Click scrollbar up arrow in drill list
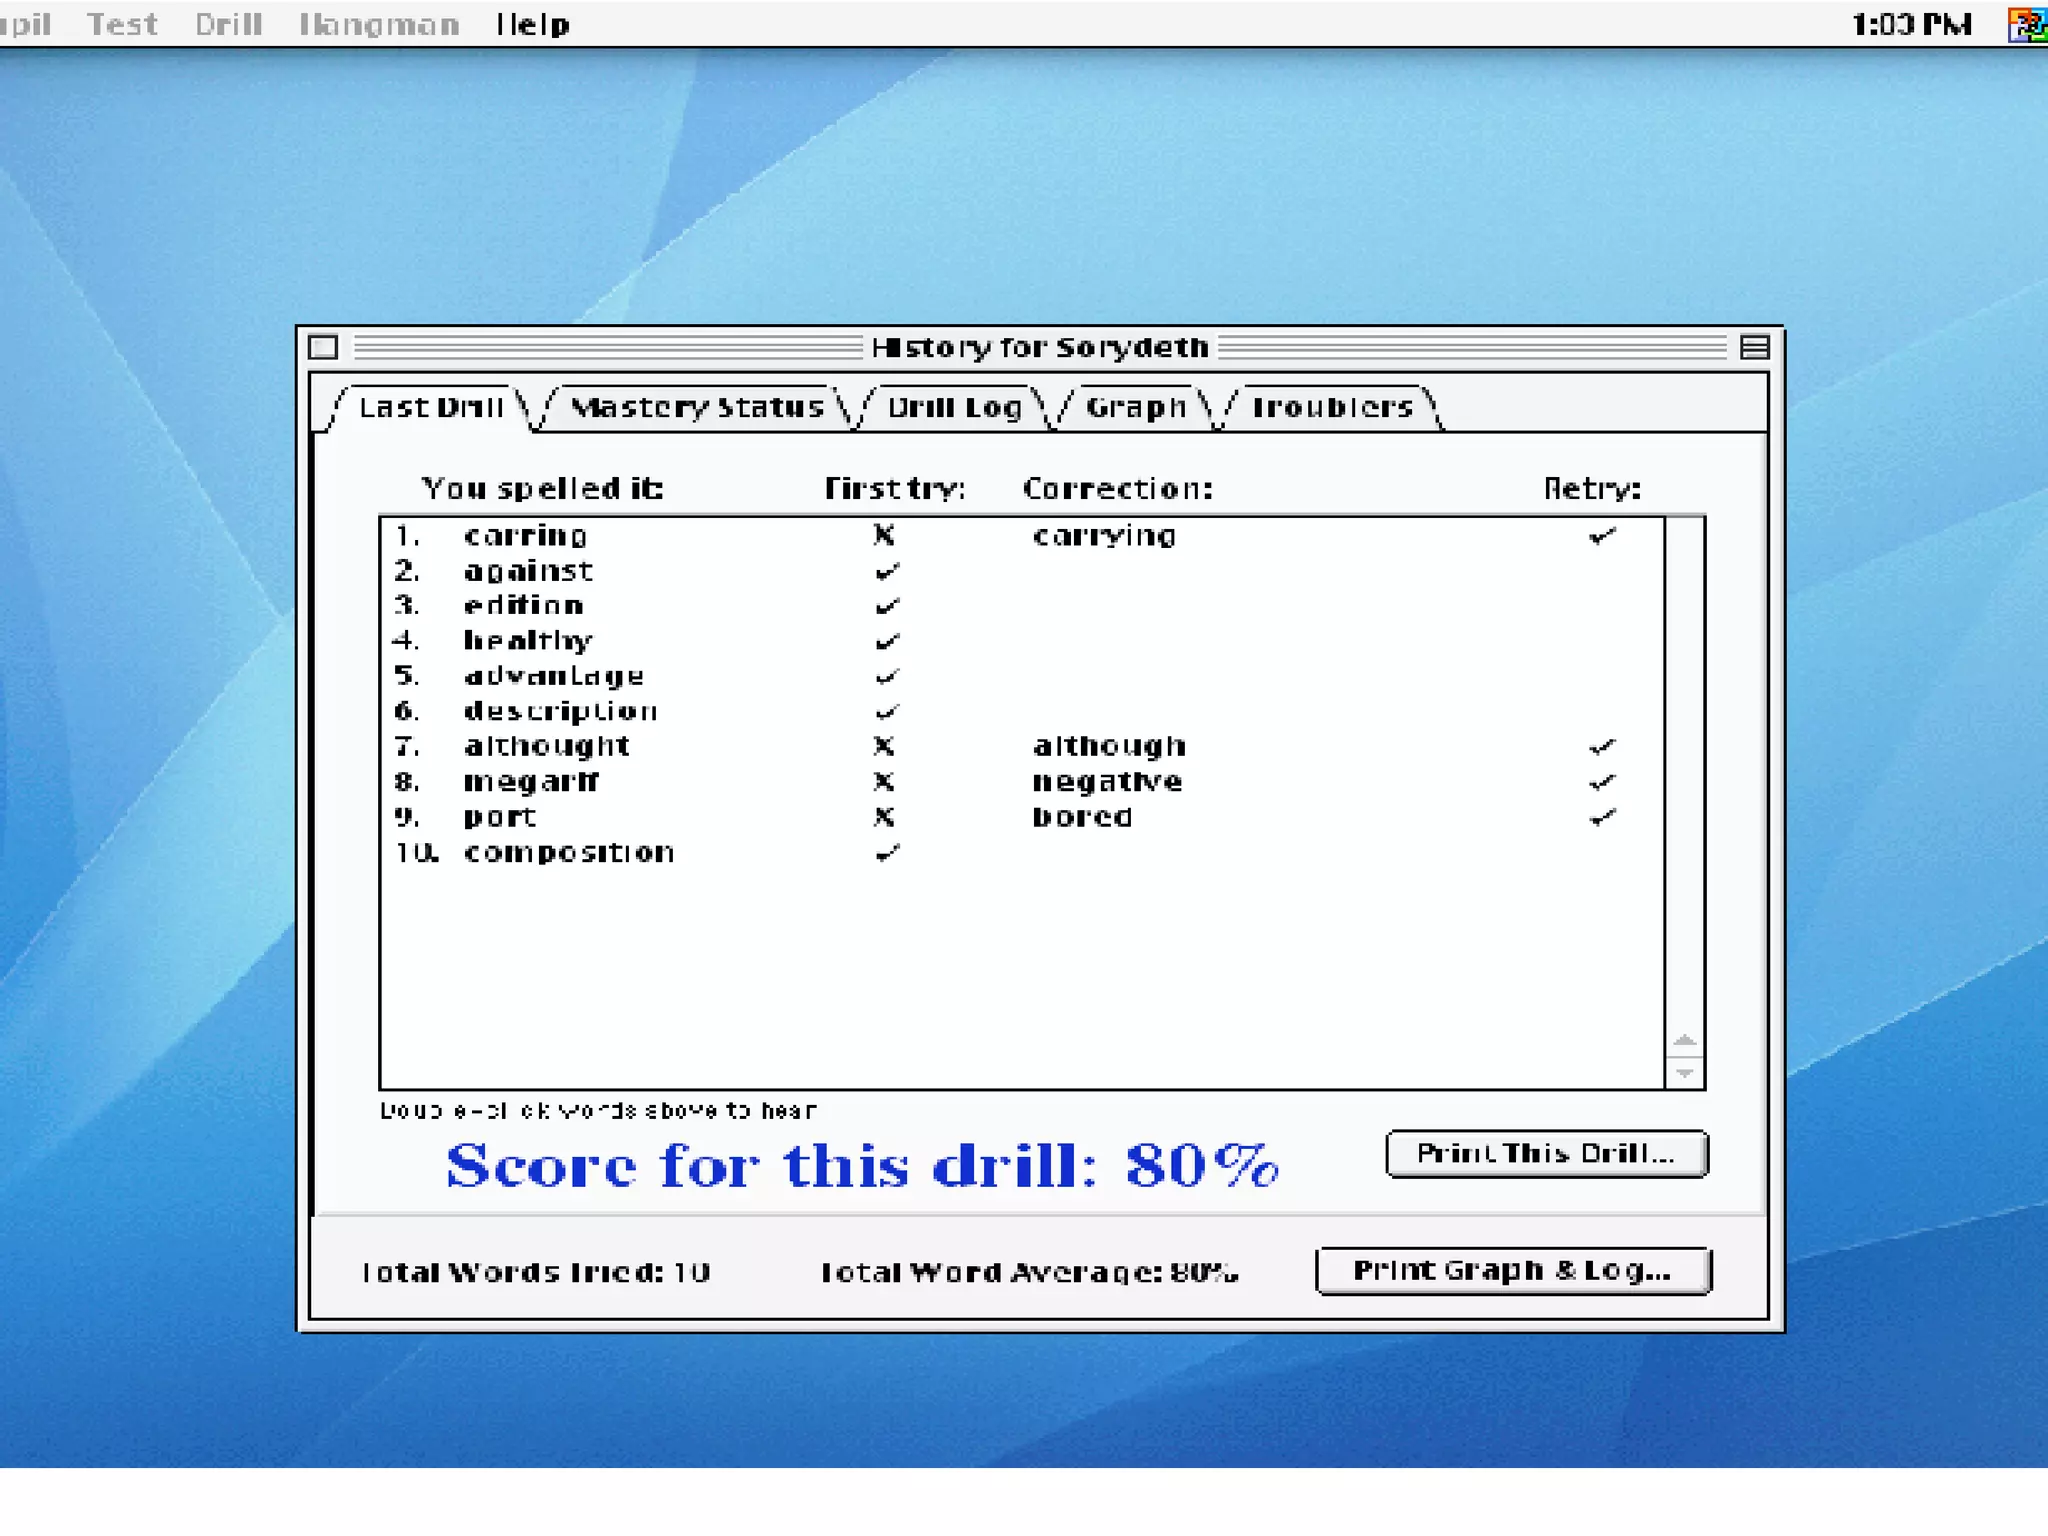 (x=1684, y=1041)
